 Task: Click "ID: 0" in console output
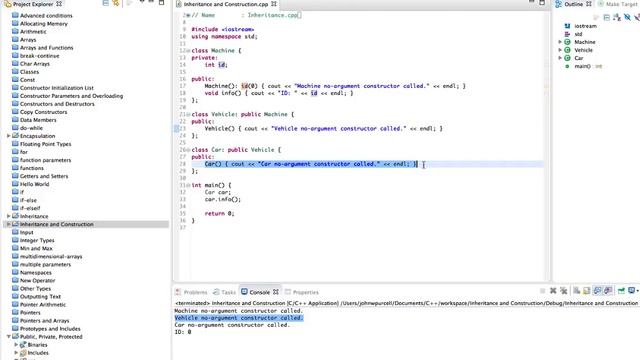tap(183, 332)
